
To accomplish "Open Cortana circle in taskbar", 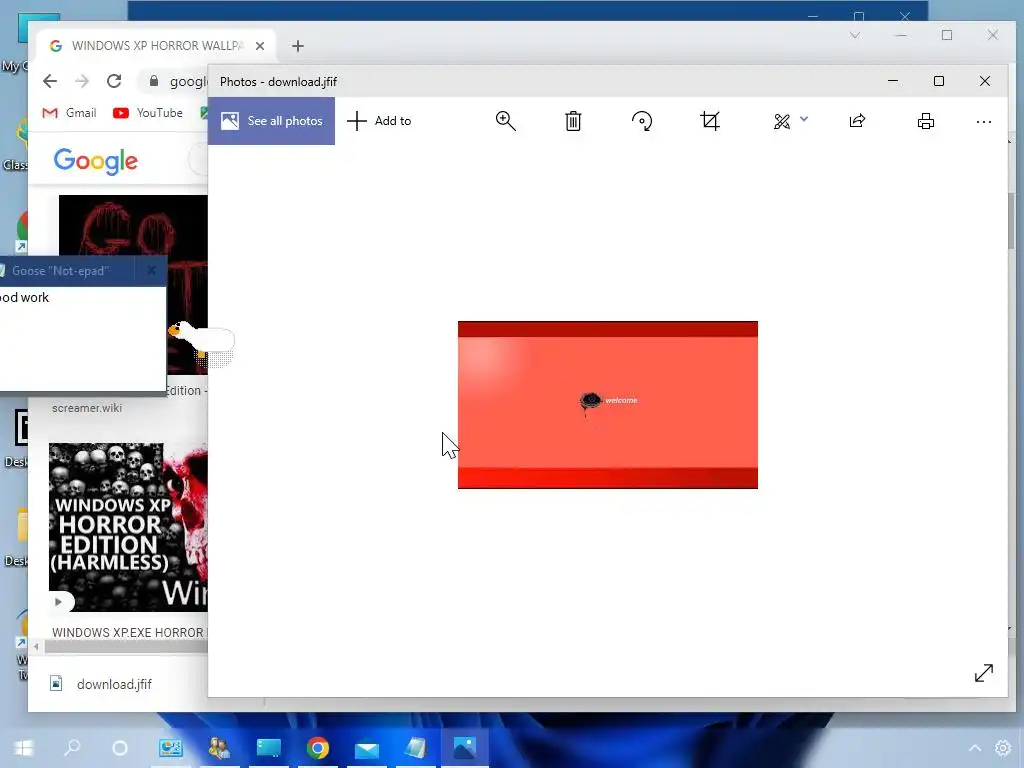I will 120,748.
